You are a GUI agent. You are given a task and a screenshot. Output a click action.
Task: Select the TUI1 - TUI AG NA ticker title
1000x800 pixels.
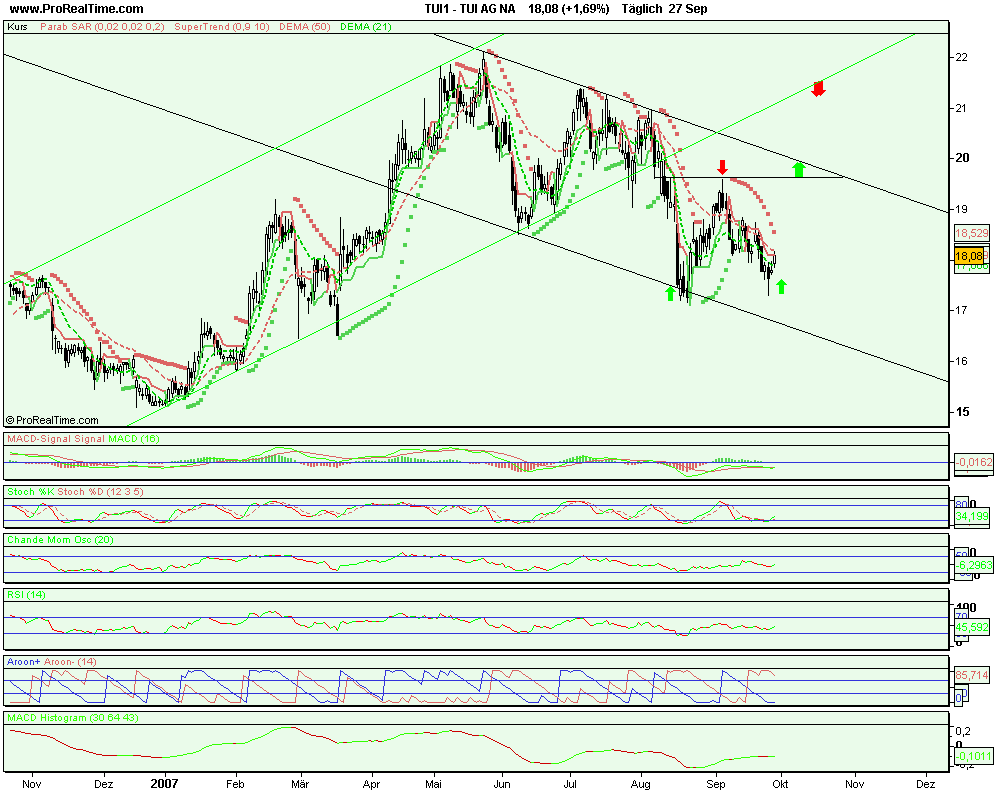pyautogui.click(x=469, y=9)
